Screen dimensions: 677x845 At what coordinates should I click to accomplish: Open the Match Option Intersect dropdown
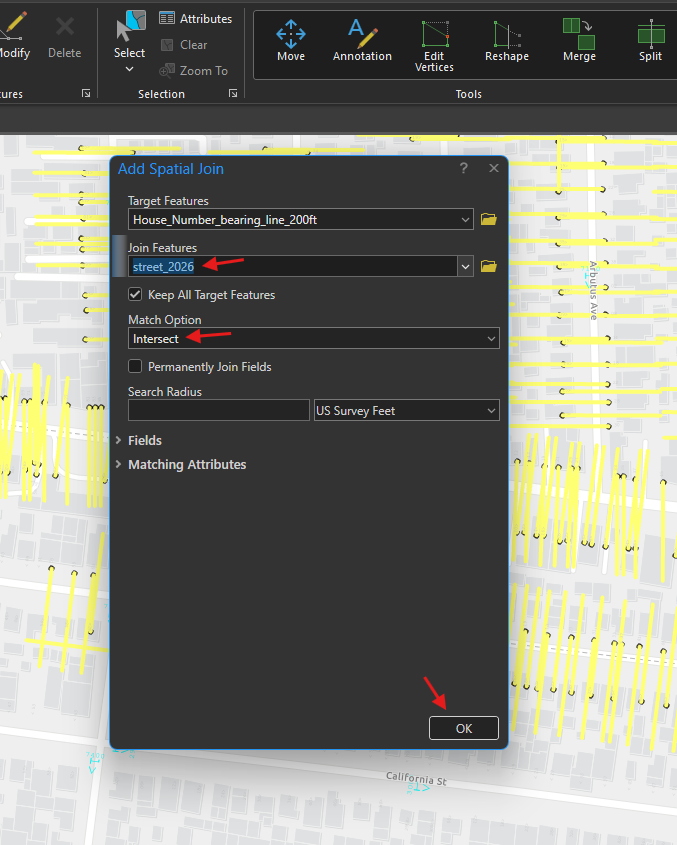click(314, 338)
